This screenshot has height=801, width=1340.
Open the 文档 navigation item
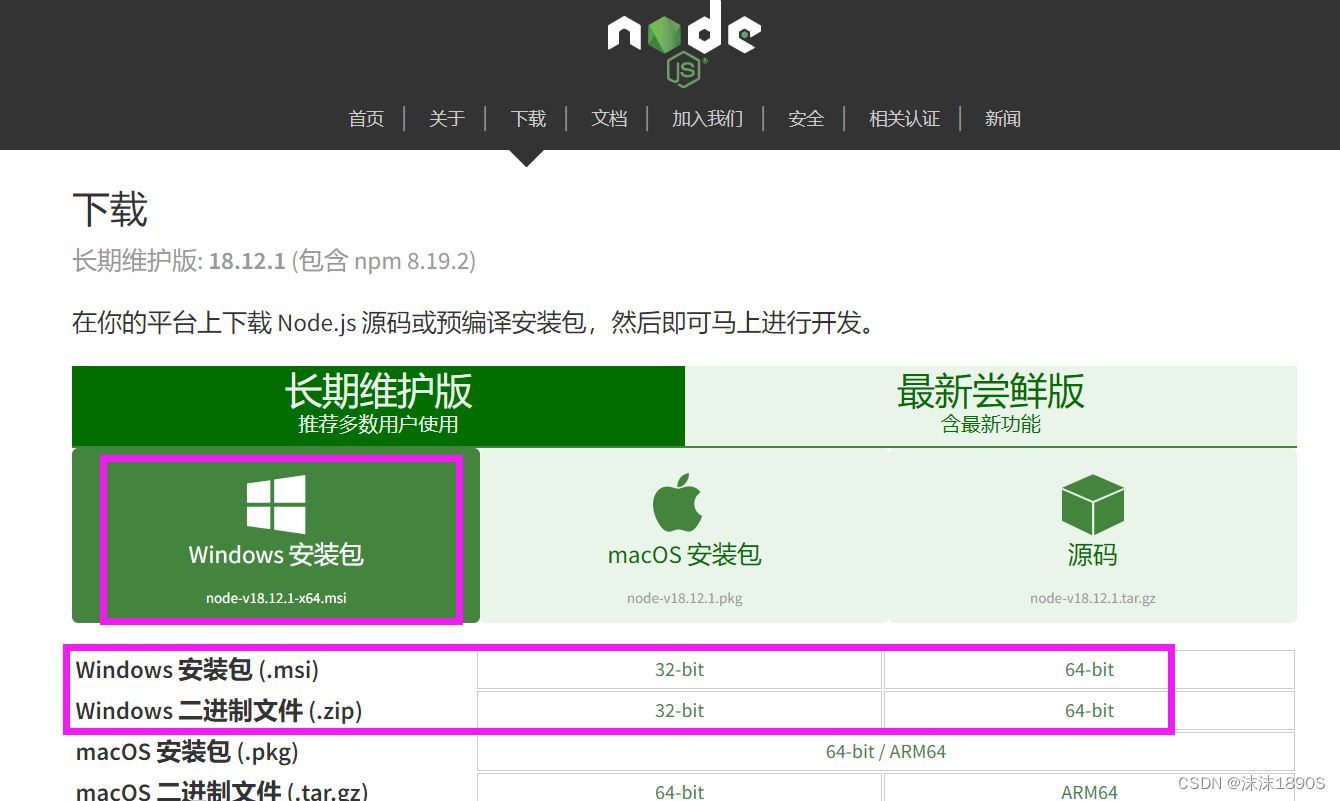pyautogui.click(x=609, y=119)
